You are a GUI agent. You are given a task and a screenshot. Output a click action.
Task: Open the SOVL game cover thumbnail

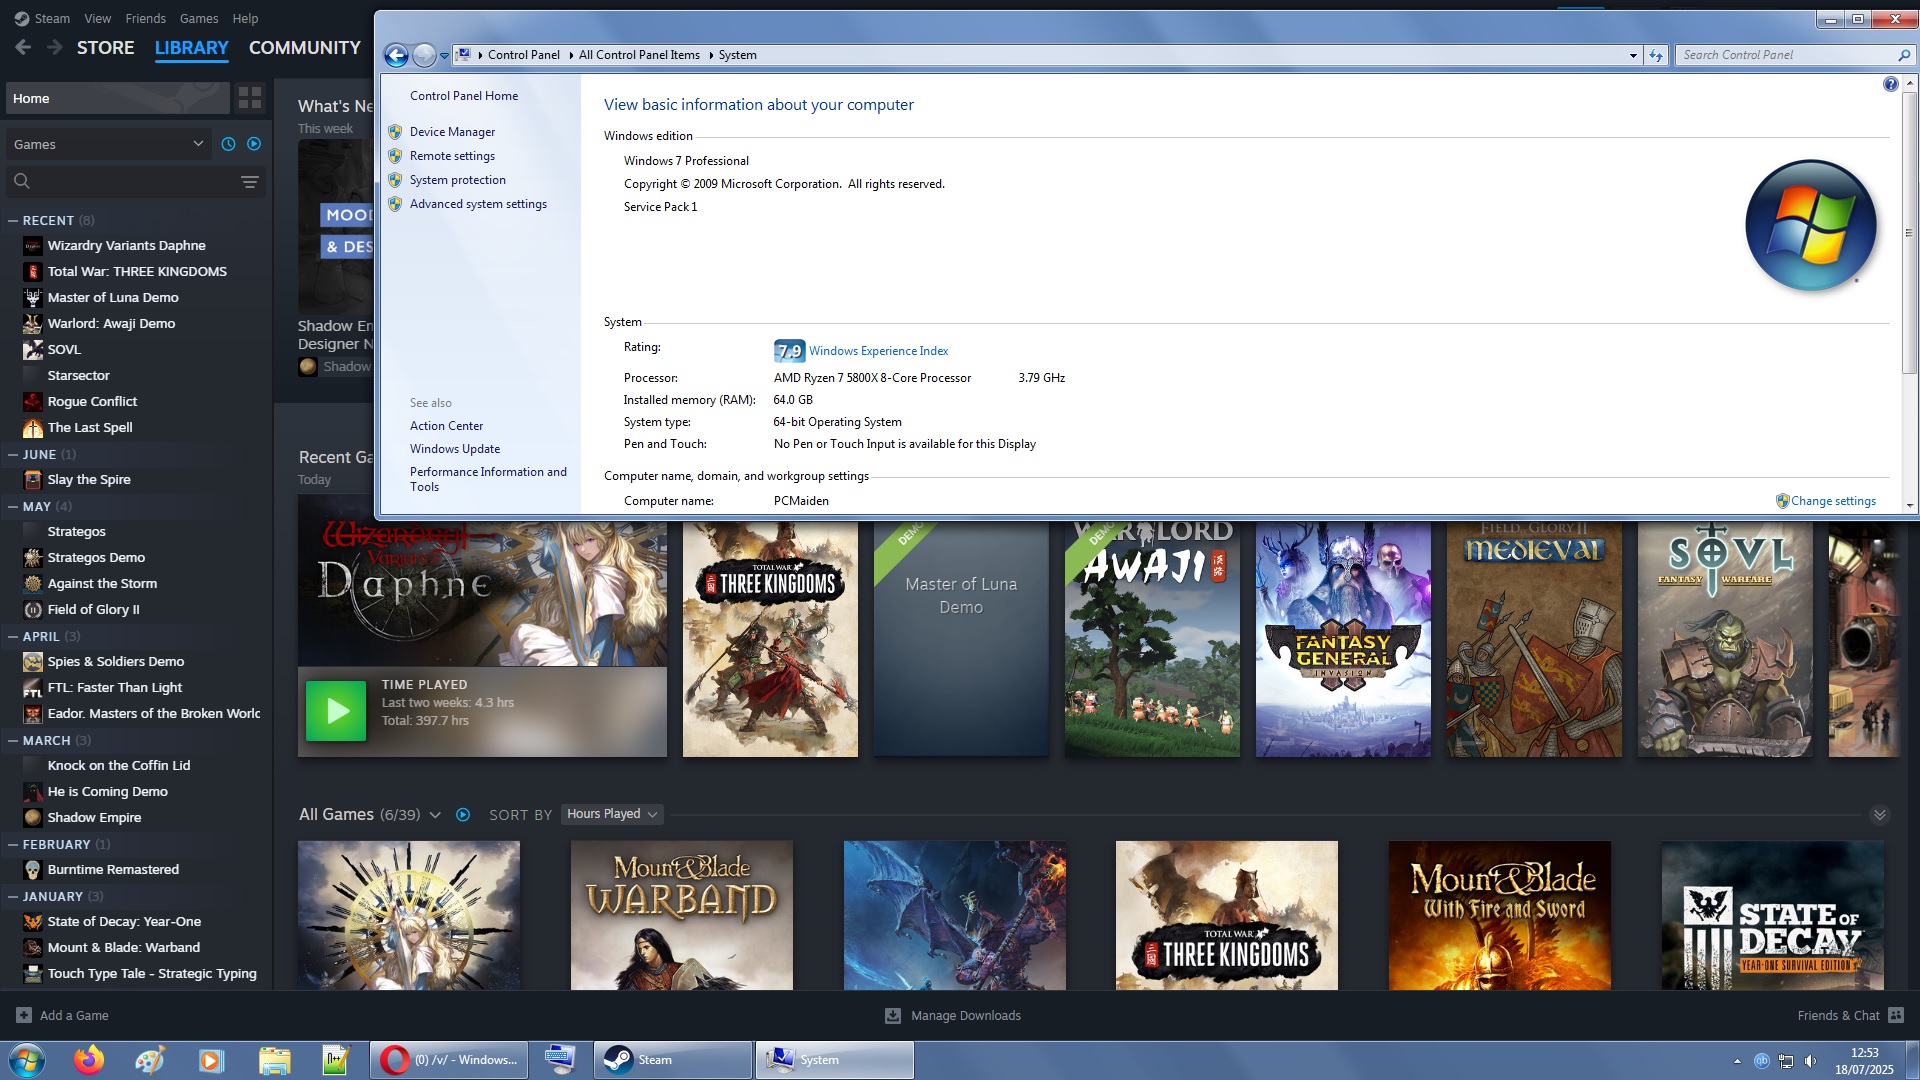click(1725, 639)
